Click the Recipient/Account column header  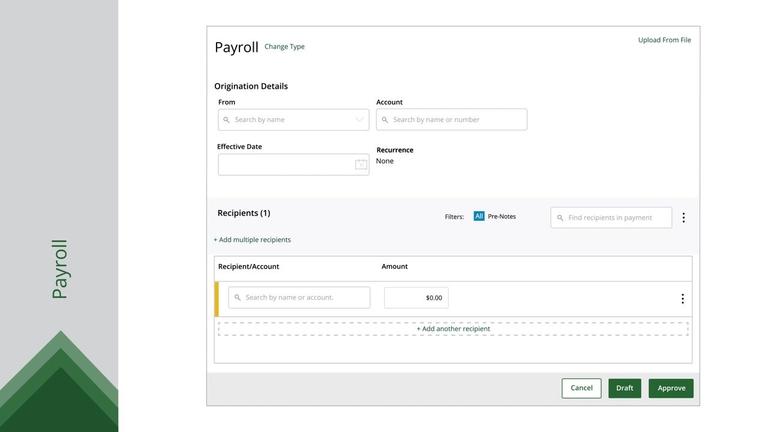click(248, 266)
